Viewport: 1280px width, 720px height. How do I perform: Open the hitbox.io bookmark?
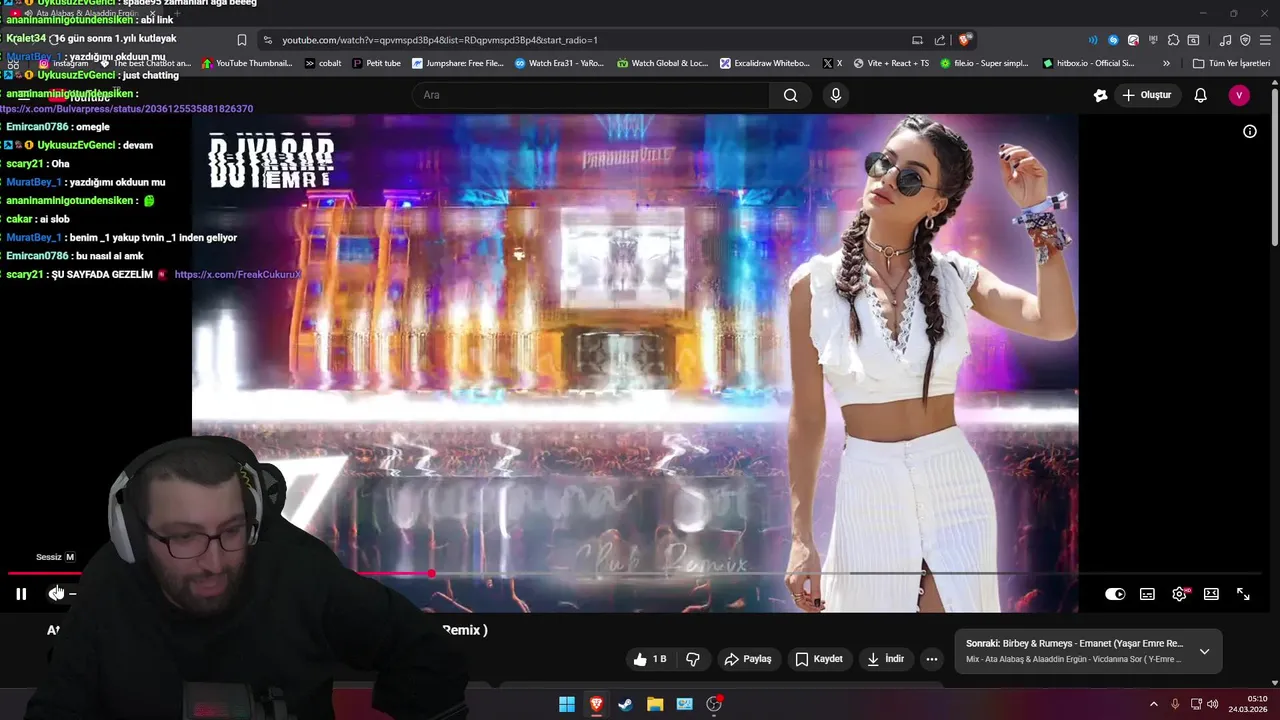click(1088, 63)
